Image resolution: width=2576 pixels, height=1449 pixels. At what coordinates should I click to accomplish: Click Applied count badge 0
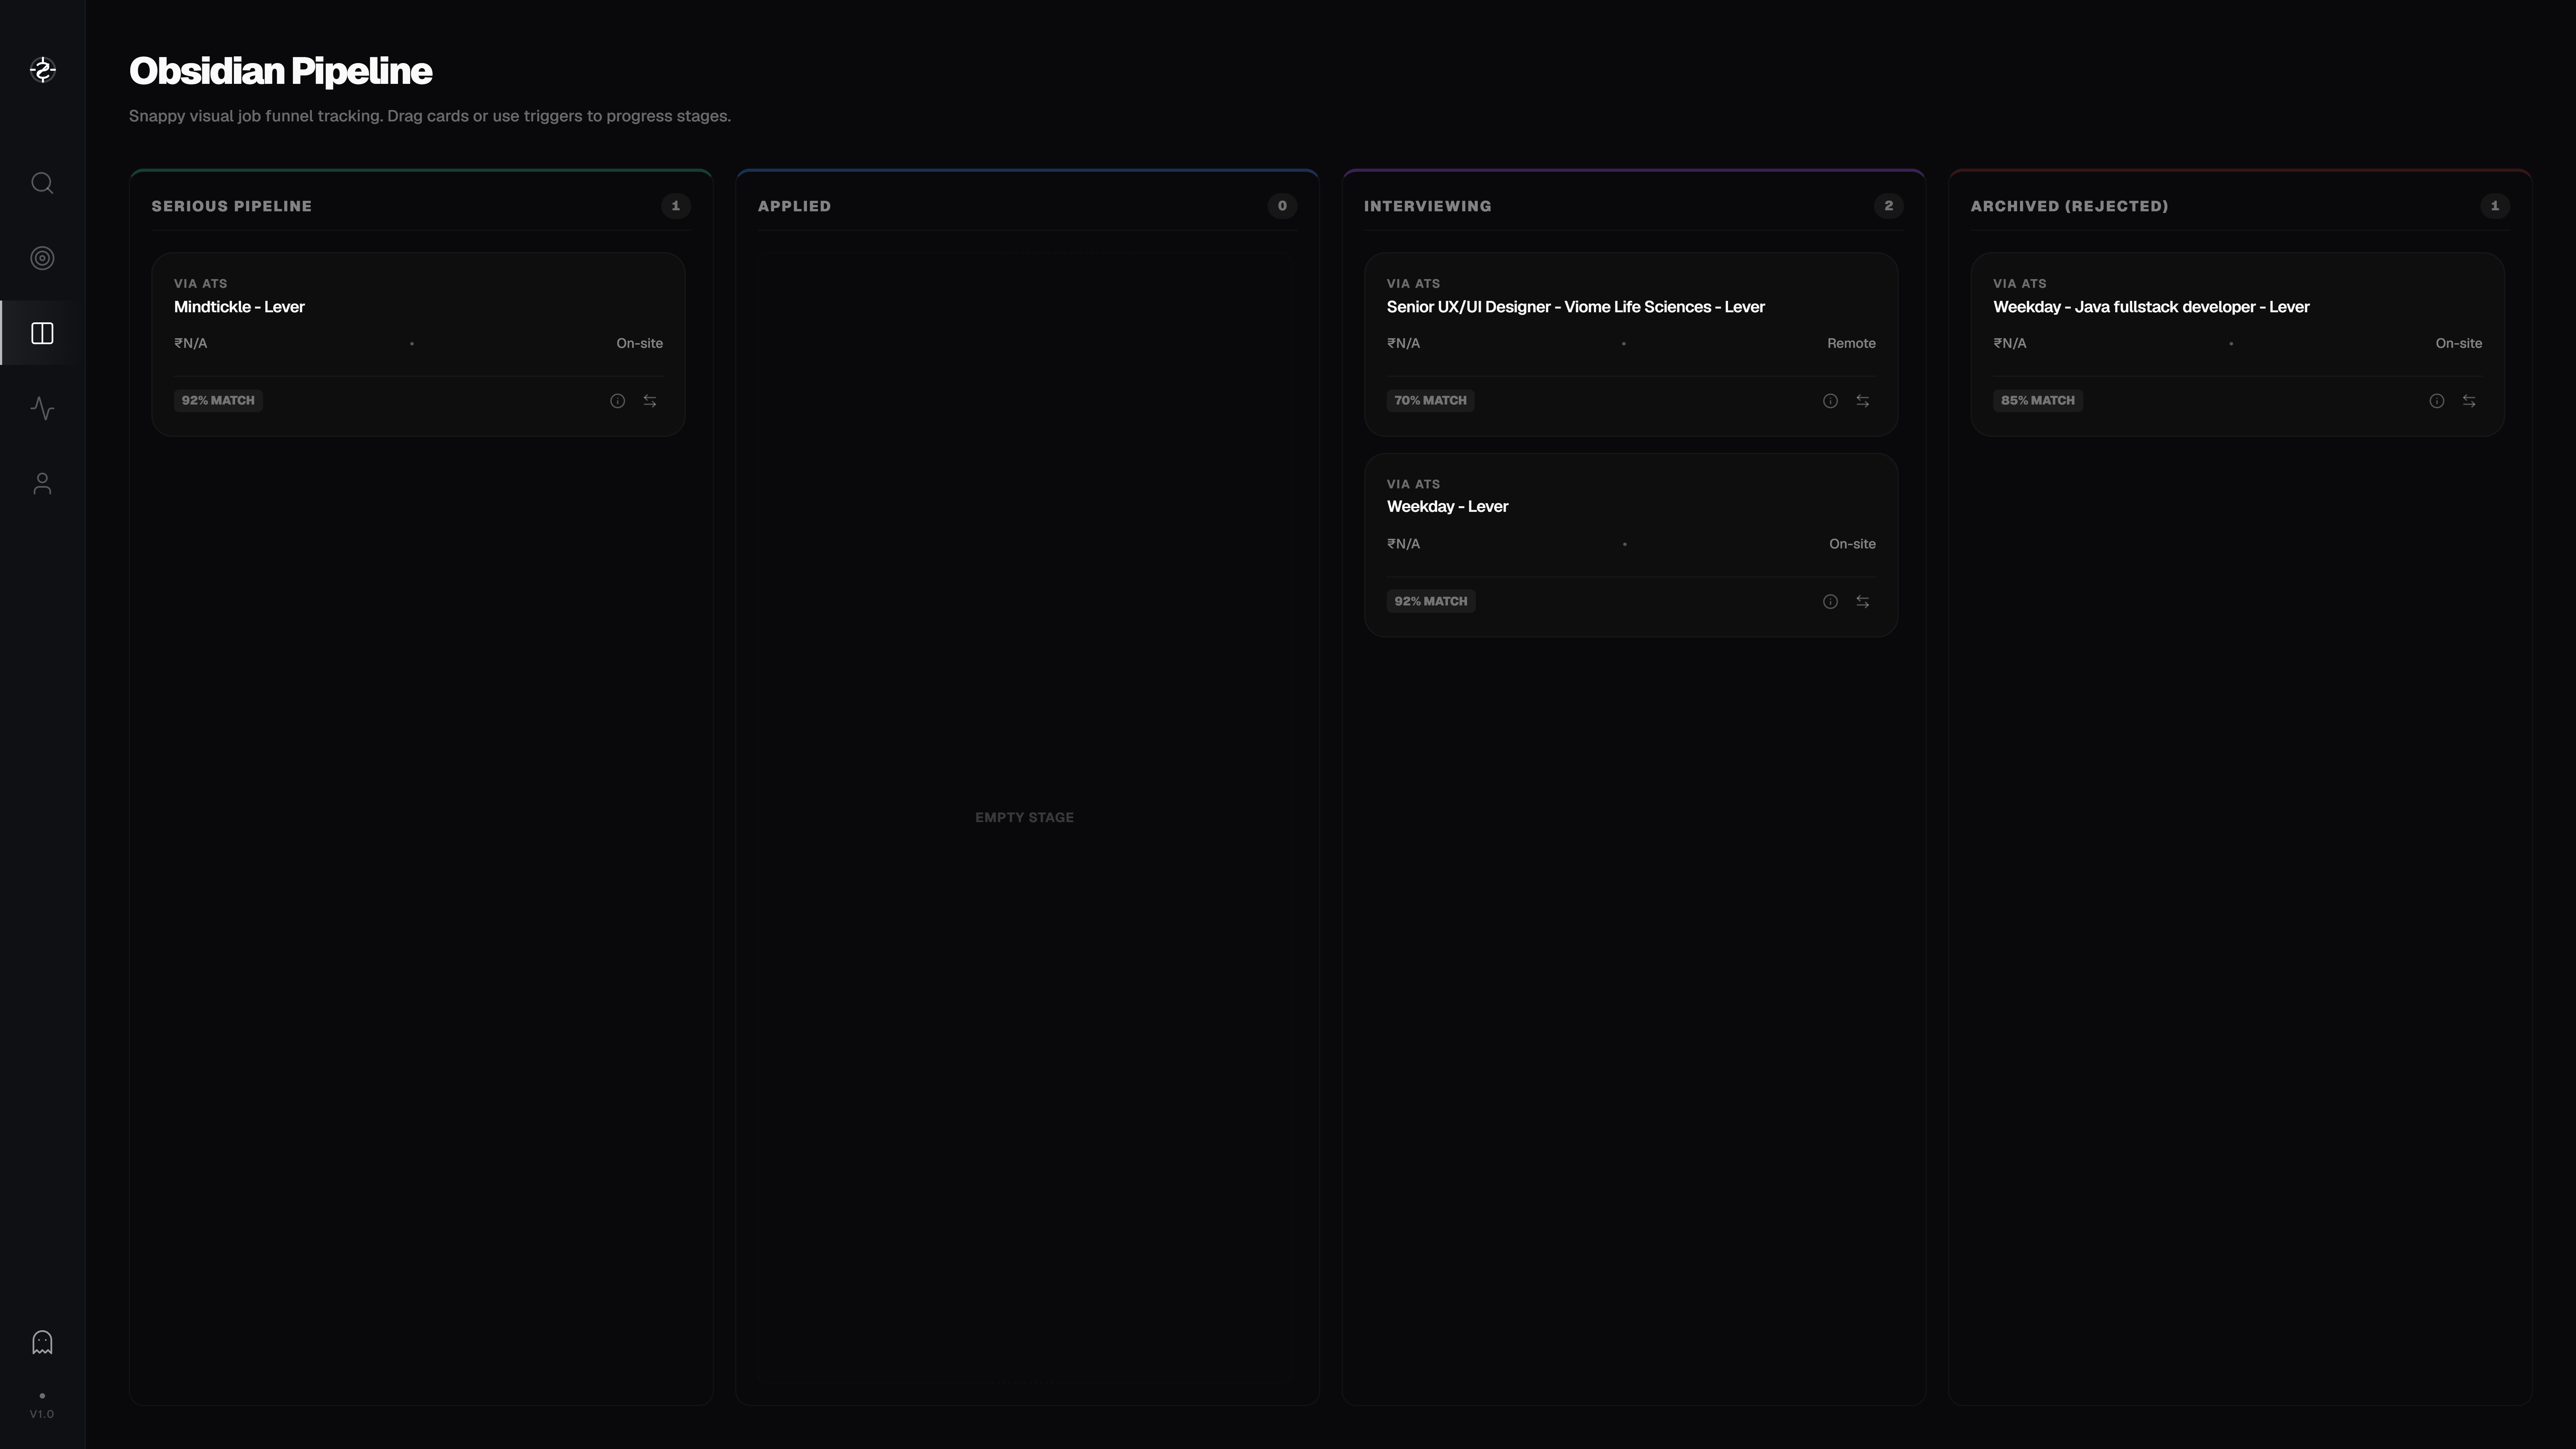click(x=1282, y=206)
